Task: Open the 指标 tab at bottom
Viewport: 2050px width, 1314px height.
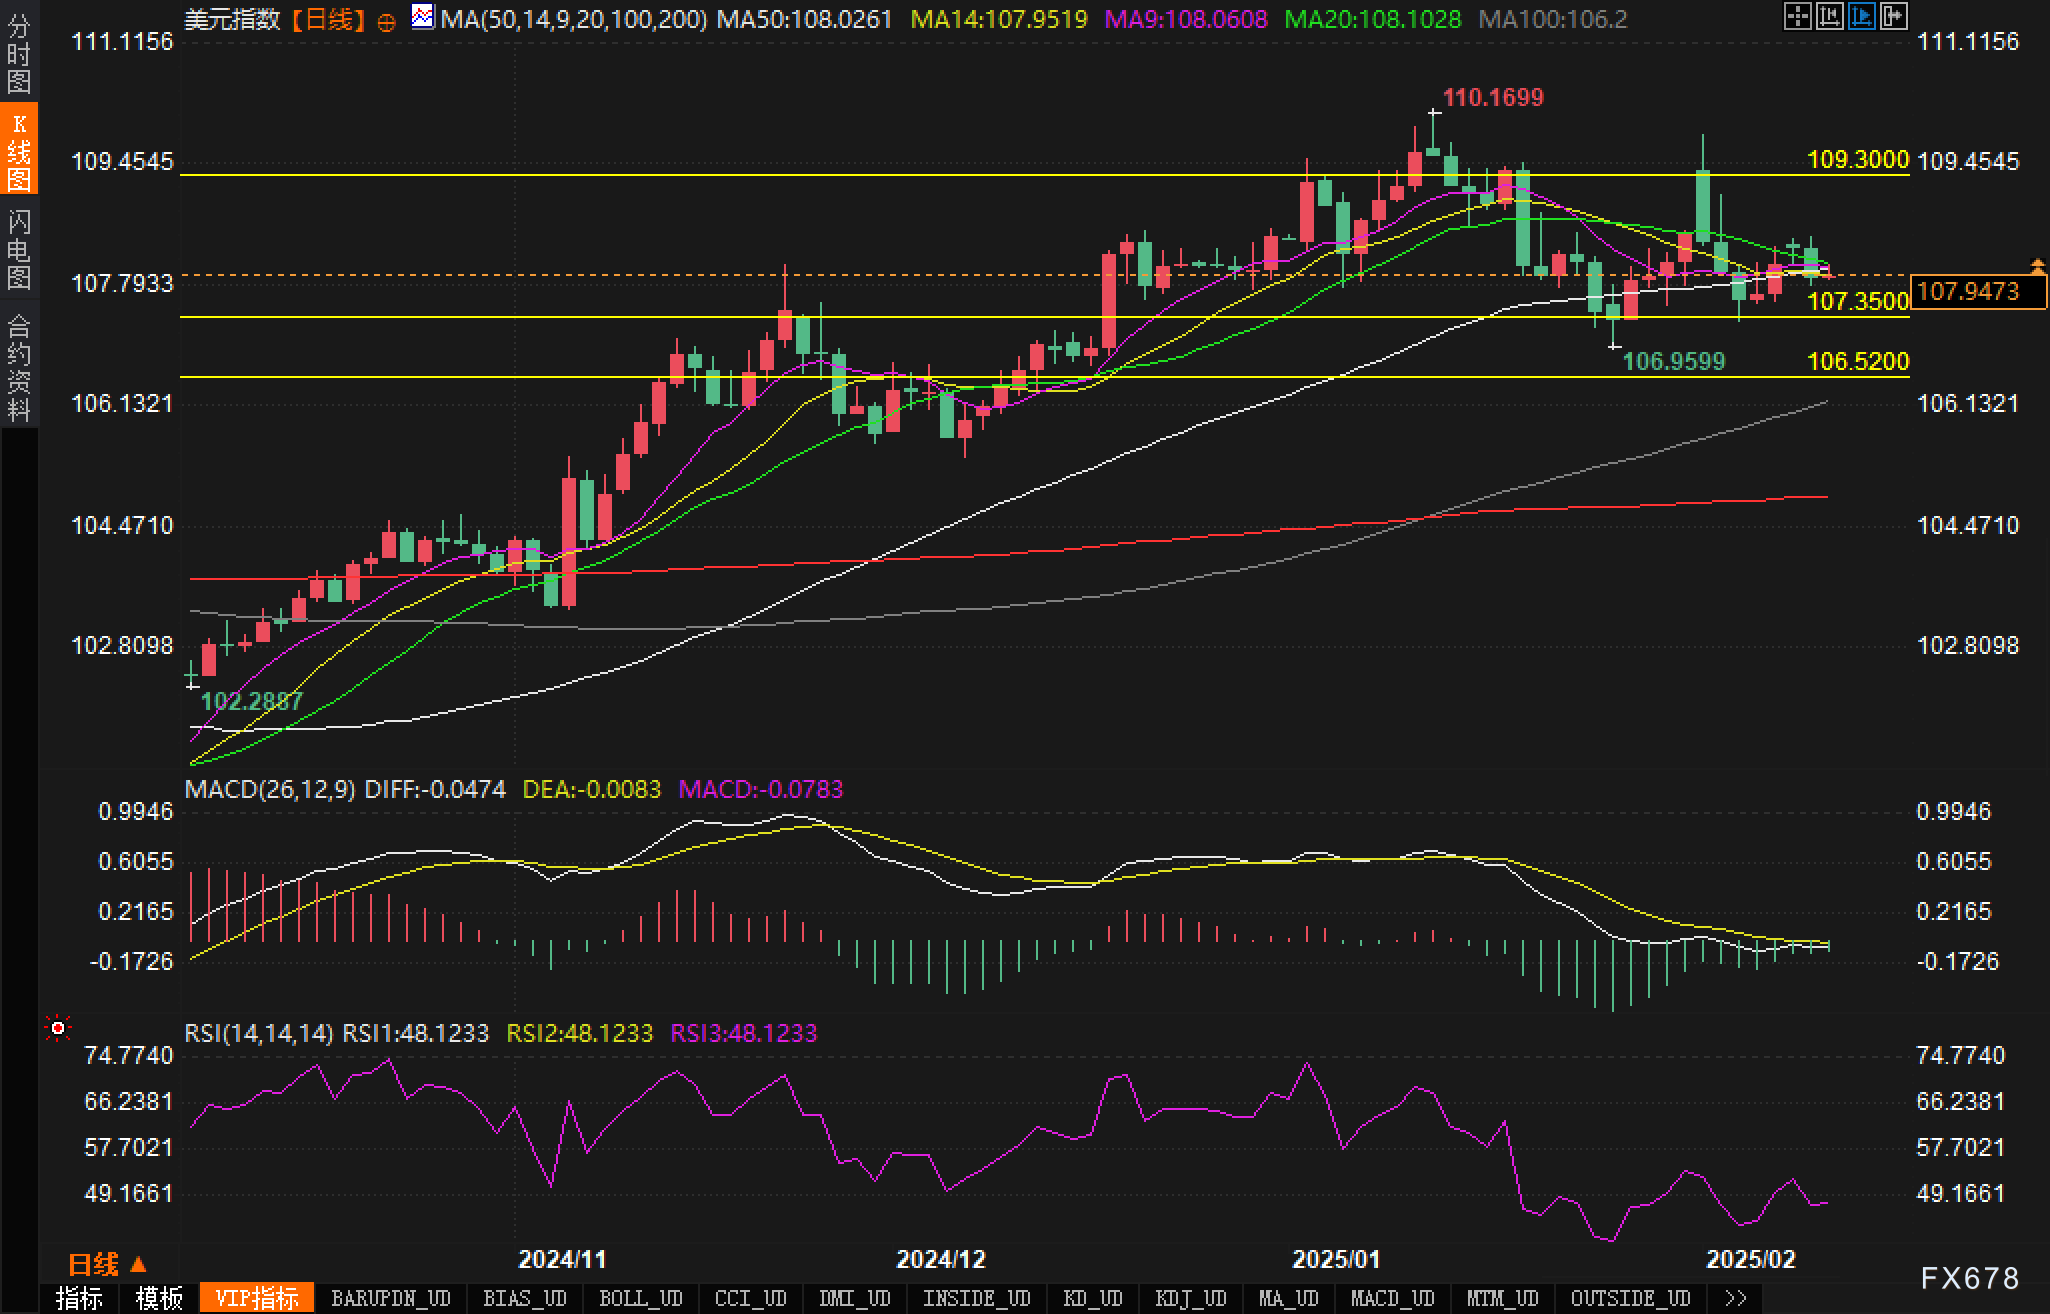Action: (x=79, y=1298)
